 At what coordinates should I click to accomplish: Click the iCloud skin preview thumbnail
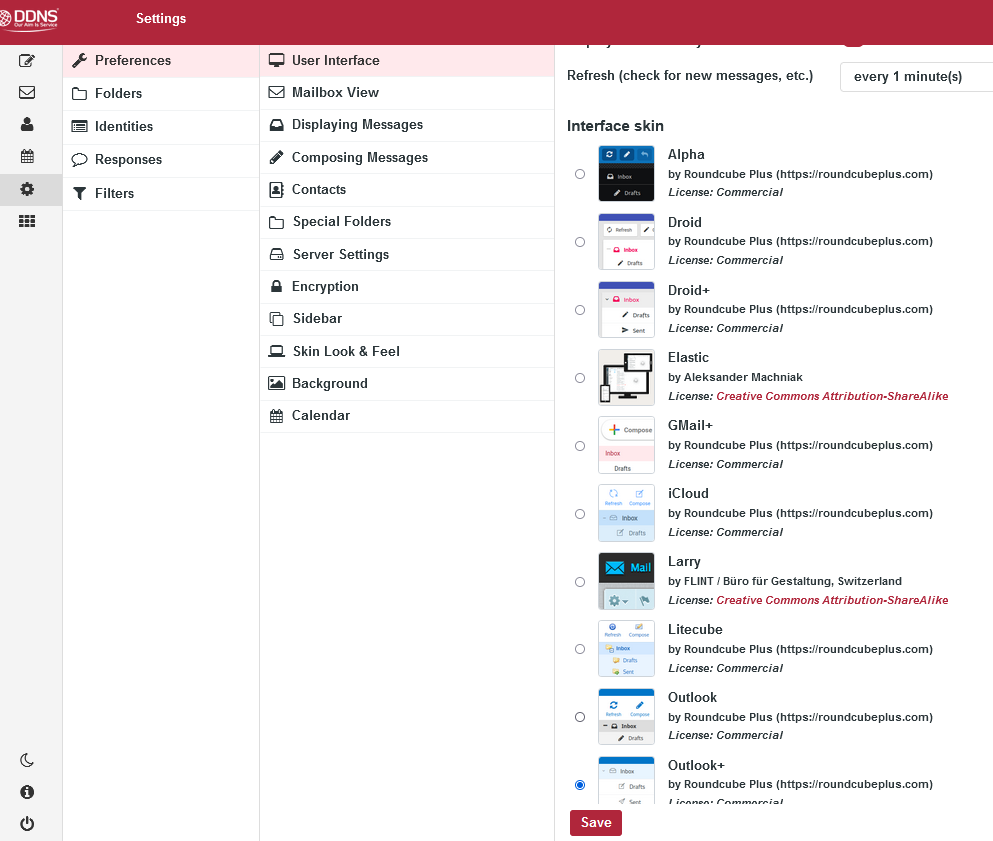coord(626,513)
